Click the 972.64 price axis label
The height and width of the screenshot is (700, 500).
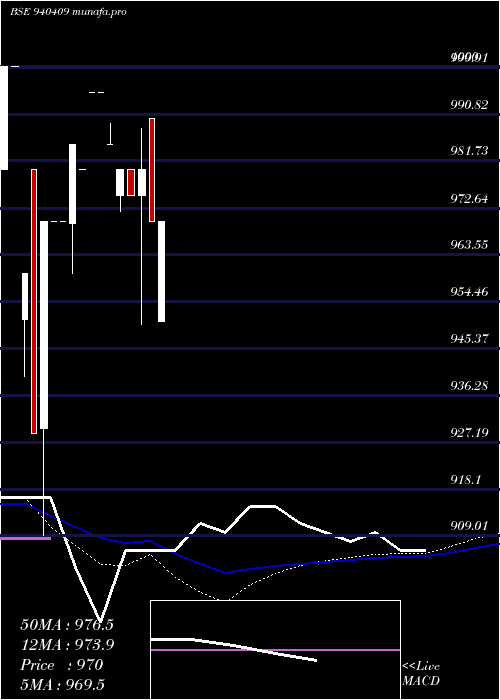469,198
